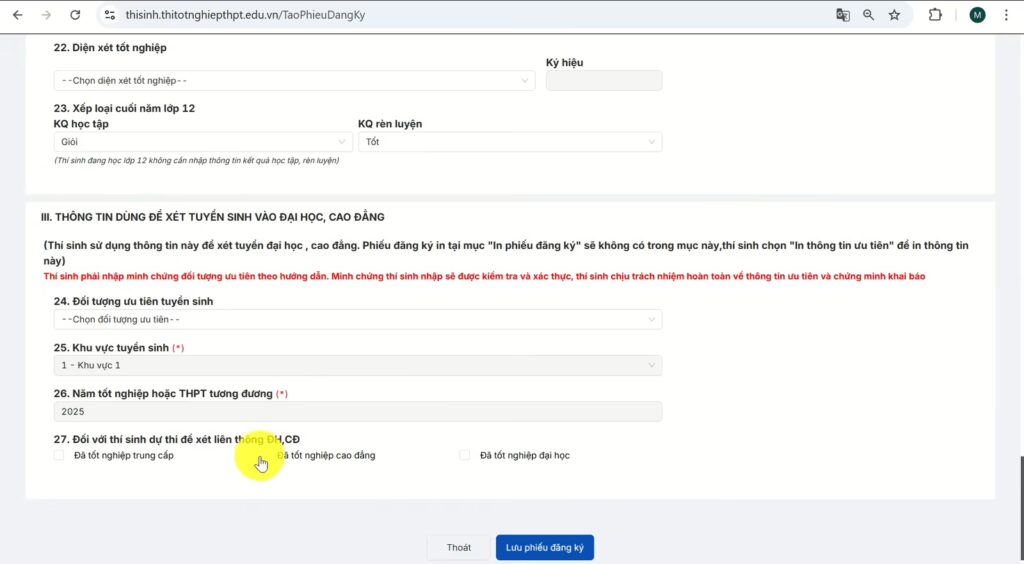Reload the page with the refresh icon
The width and height of the screenshot is (1024, 564).
pyautogui.click(x=75, y=15)
